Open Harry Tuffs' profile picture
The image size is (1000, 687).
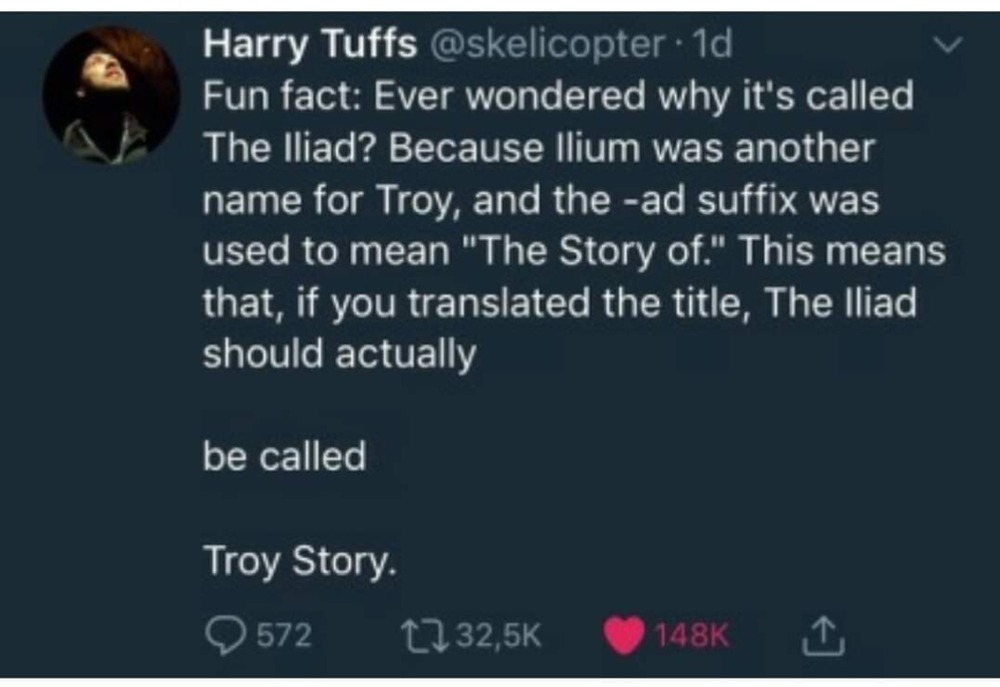click(111, 97)
